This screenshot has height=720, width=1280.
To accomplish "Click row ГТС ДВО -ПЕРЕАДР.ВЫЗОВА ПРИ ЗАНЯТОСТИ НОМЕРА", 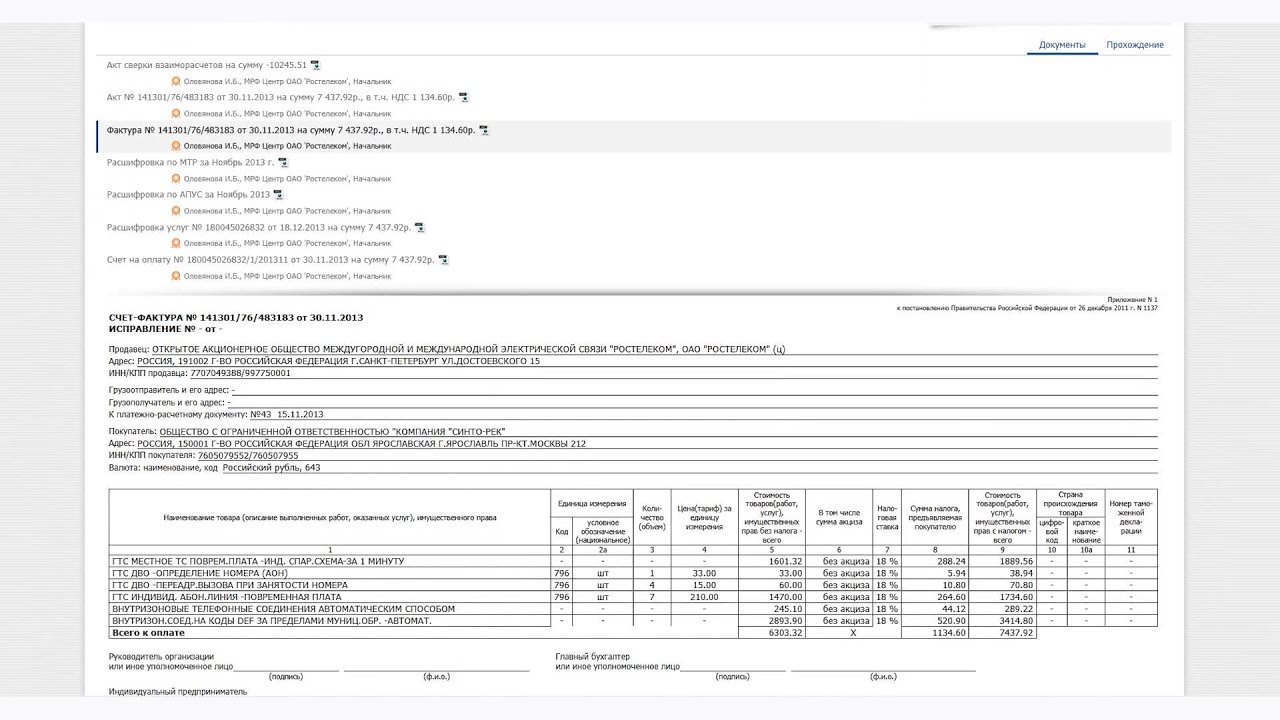I will click(633, 585).
